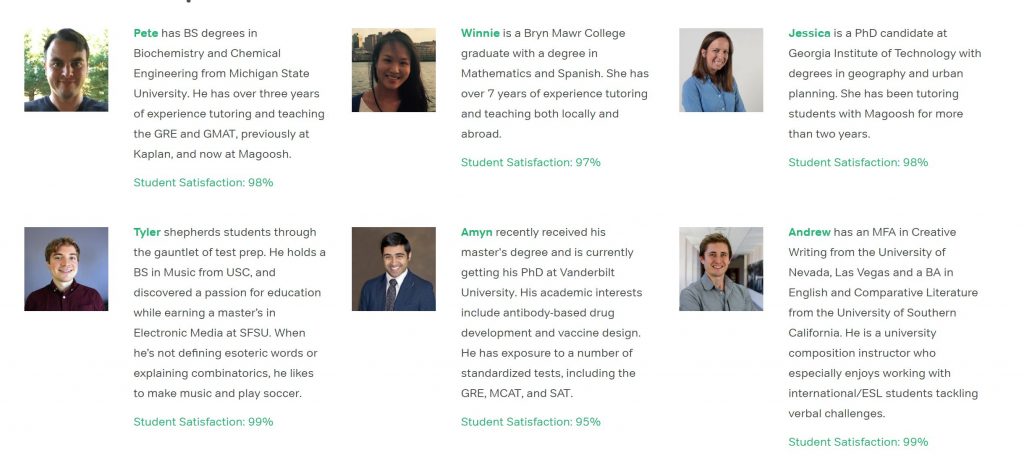The image size is (1024, 463).
Task: Click Tyler's Student Satisfaction 99% text
Action: click(203, 422)
